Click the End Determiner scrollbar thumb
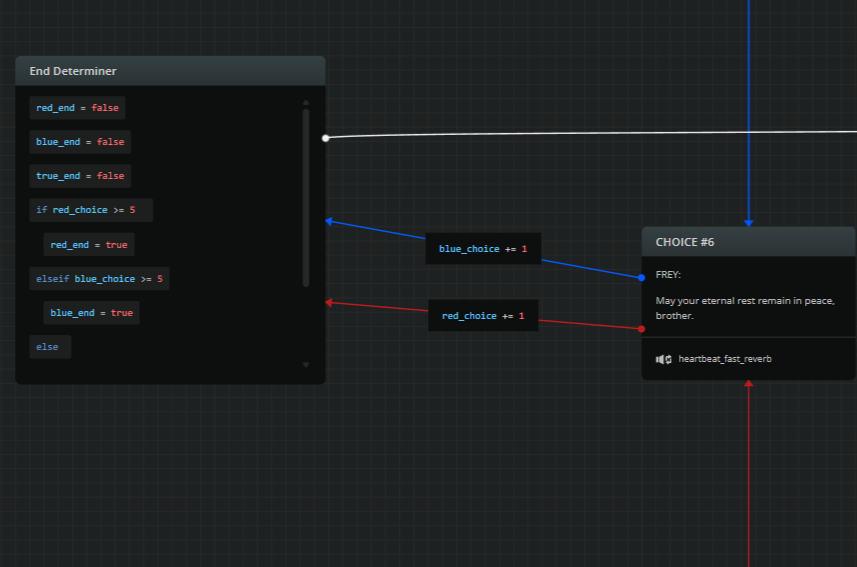The width and height of the screenshot is (857, 567). click(x=306, y=197)
